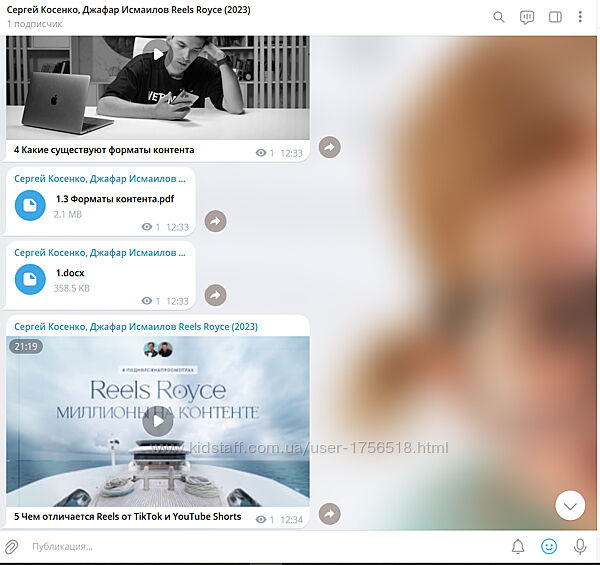
Task: Open the three-dot more options menu
Action: coord(580,17)
